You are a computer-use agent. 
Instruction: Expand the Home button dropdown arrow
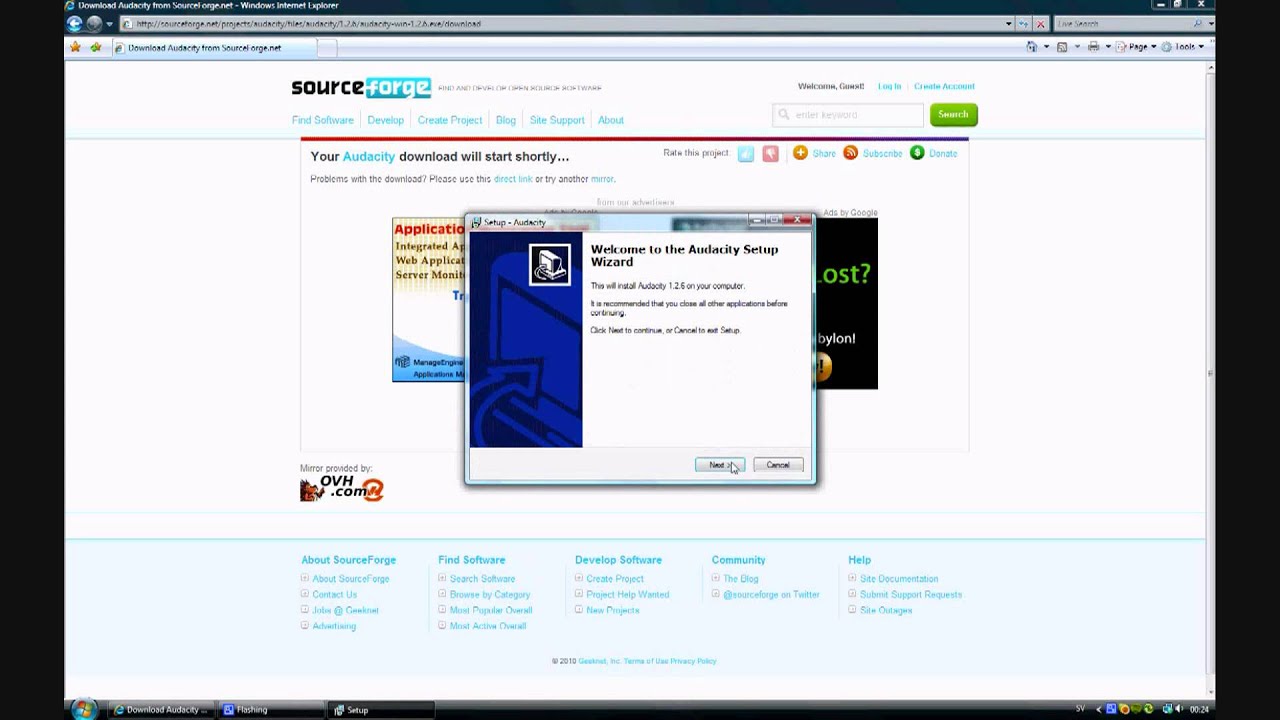point(1046,47)
